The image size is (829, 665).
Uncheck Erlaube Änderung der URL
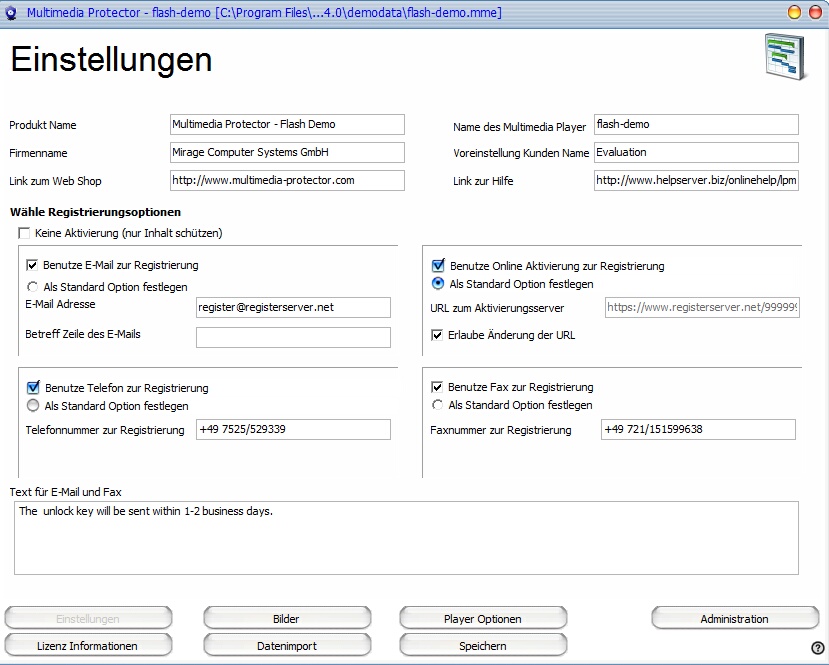tap(437, 335)
